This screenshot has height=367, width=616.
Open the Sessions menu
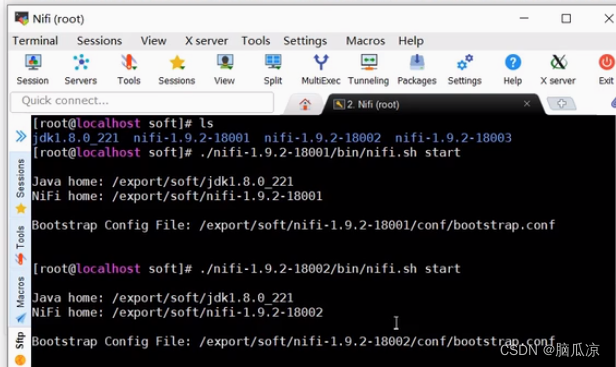99,41
